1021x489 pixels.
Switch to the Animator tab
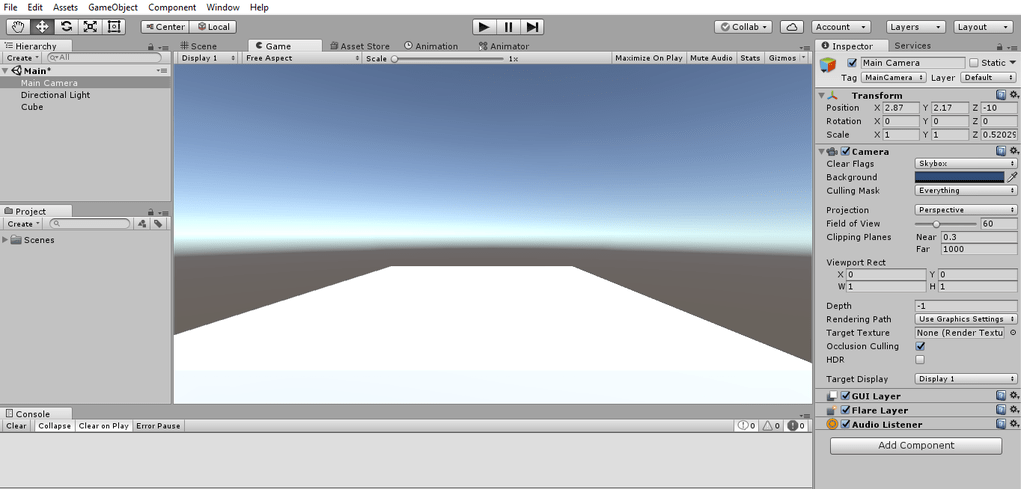point(503,46)
